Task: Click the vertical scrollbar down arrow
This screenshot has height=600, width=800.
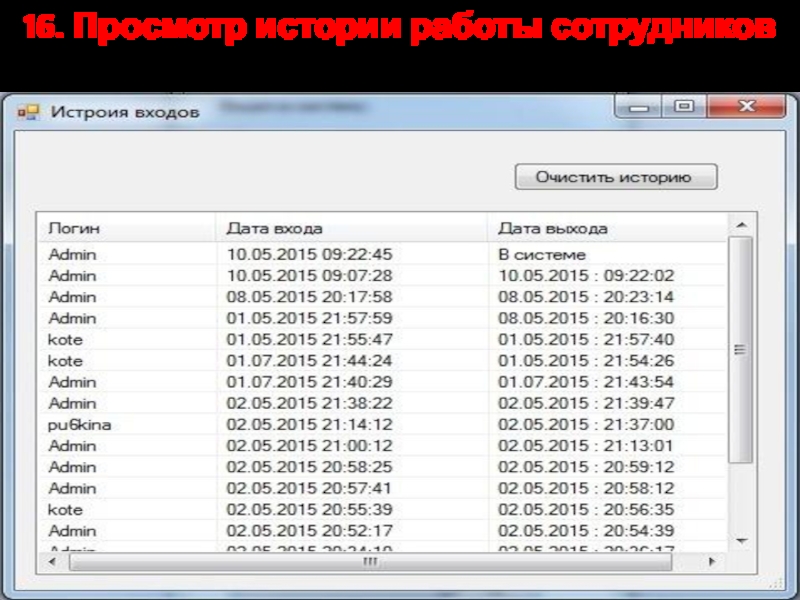Action: click(x=740, y=542)
